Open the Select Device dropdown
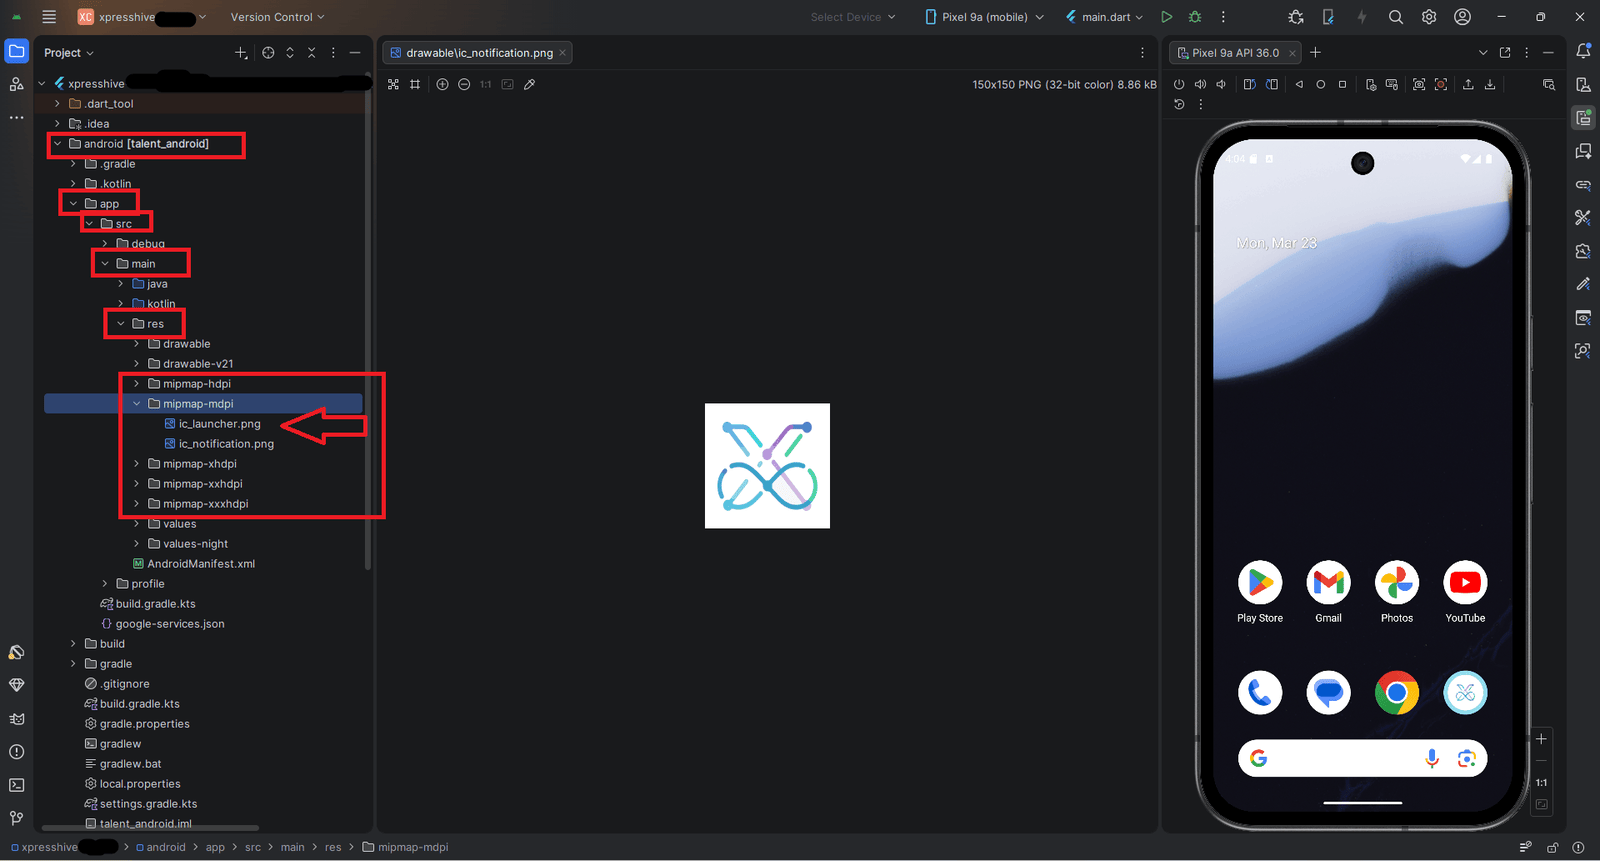The width and height of the screenshot is (1600, 861). coord(853,17)
